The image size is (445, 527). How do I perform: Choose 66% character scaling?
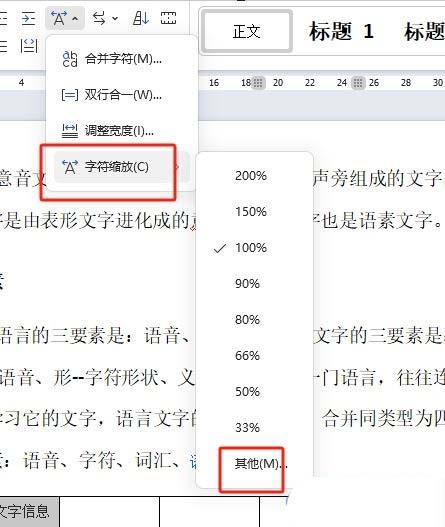click(248, 356)
